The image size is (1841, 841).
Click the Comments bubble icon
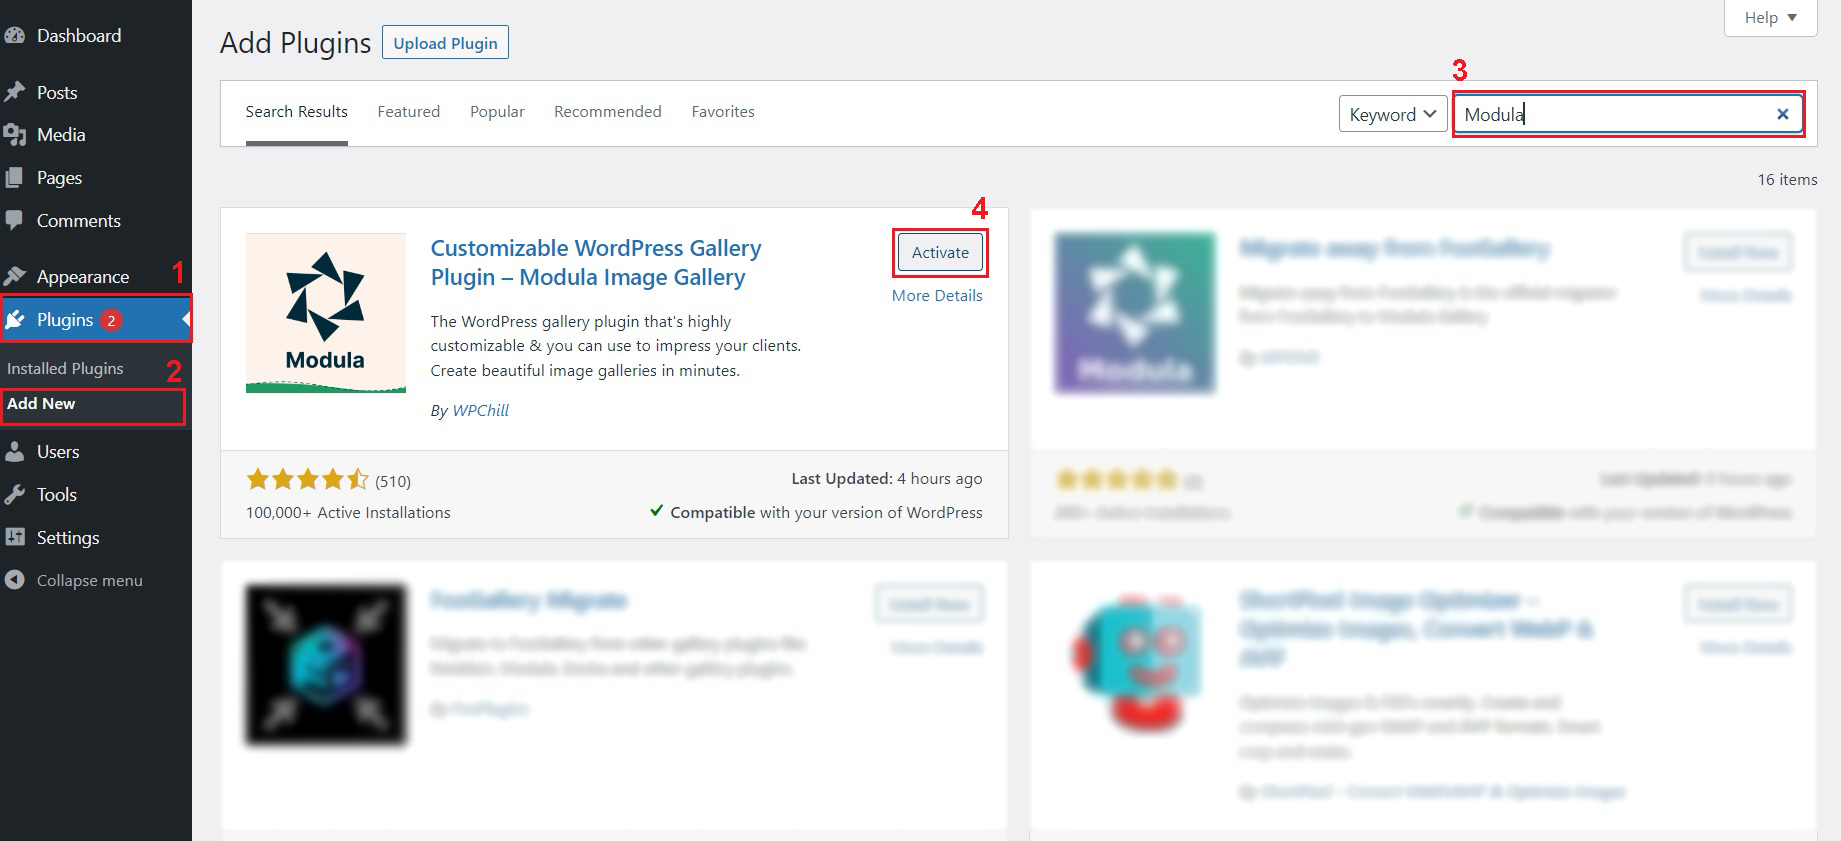[14, 220]
